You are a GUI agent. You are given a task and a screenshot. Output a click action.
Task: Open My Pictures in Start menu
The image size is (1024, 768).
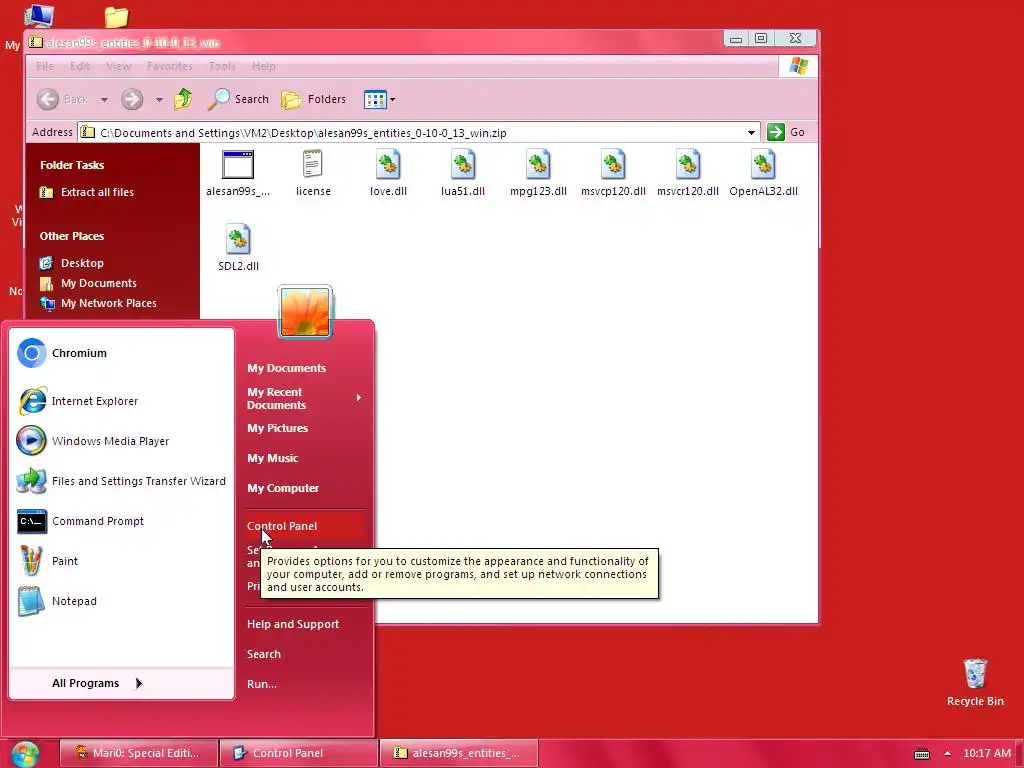coord(278,428)
